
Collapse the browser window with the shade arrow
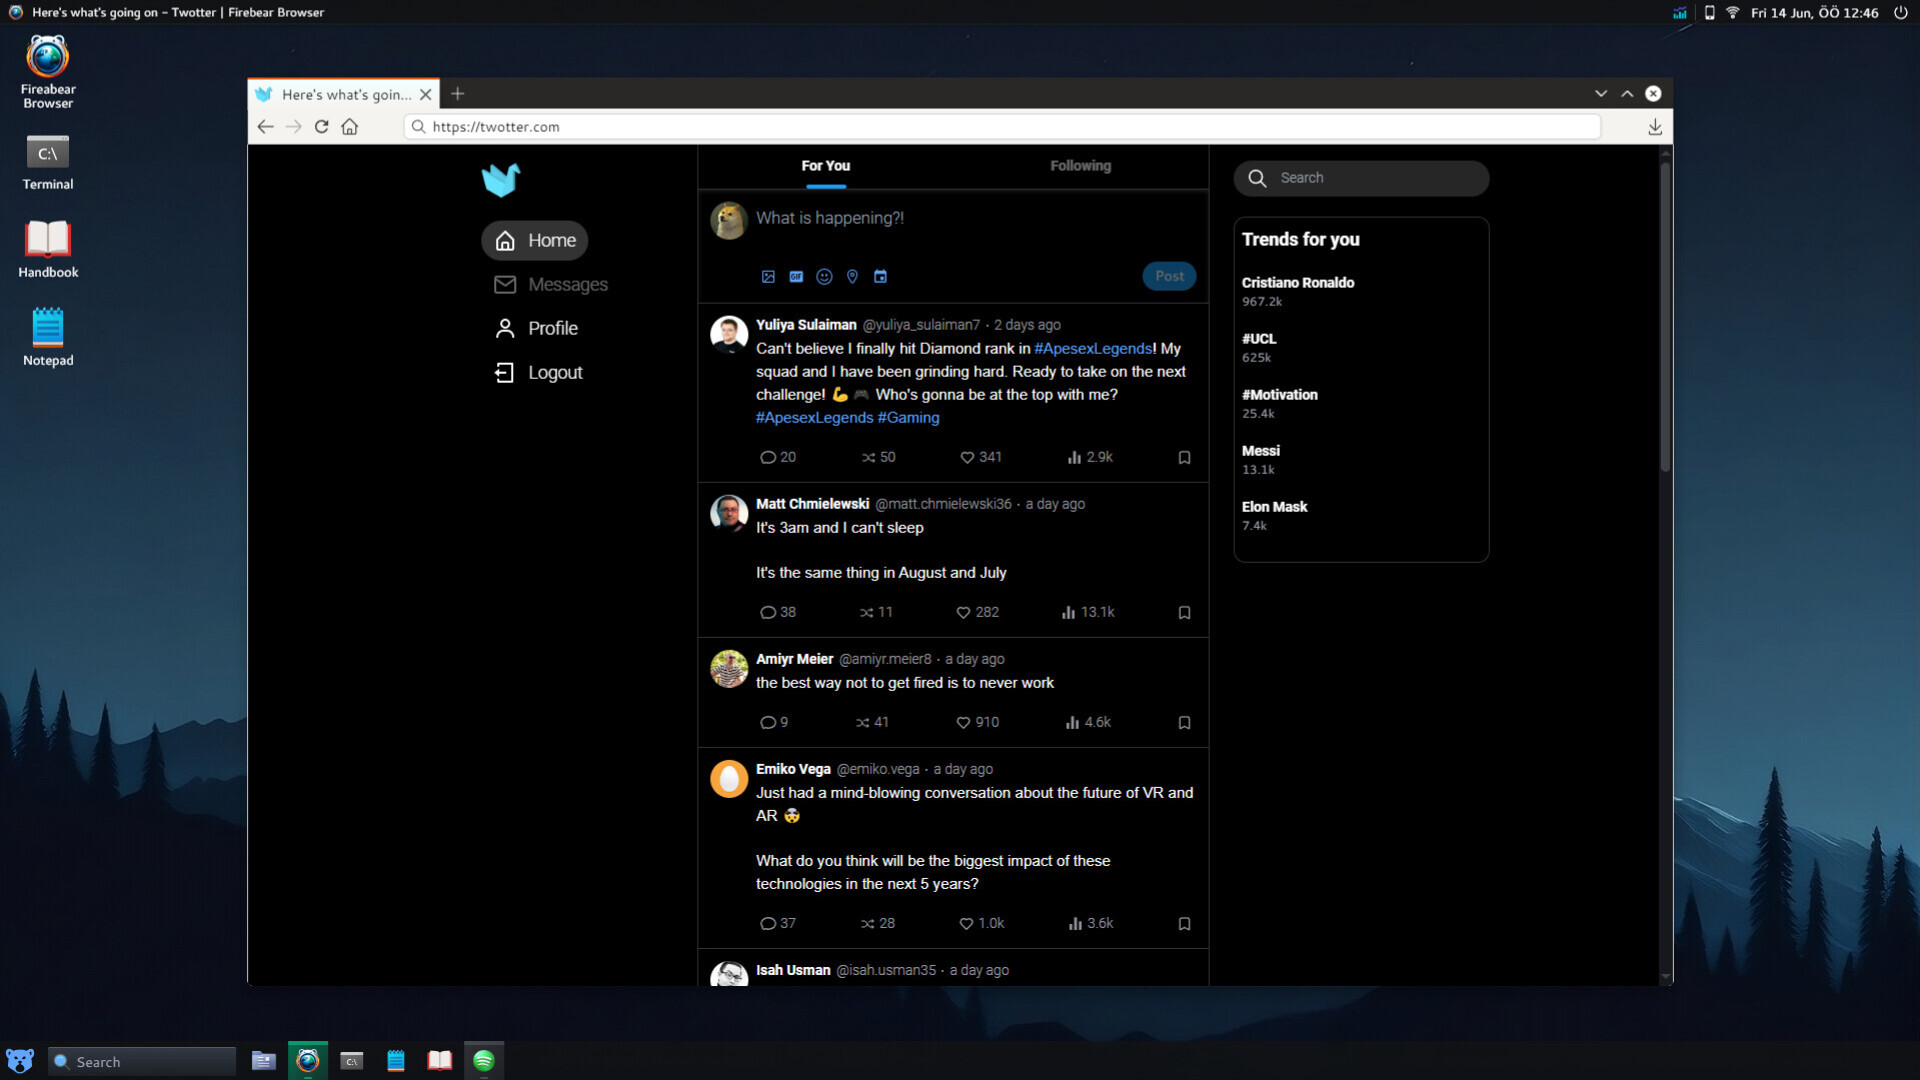pyautogui.click(x=1627, y=93)
